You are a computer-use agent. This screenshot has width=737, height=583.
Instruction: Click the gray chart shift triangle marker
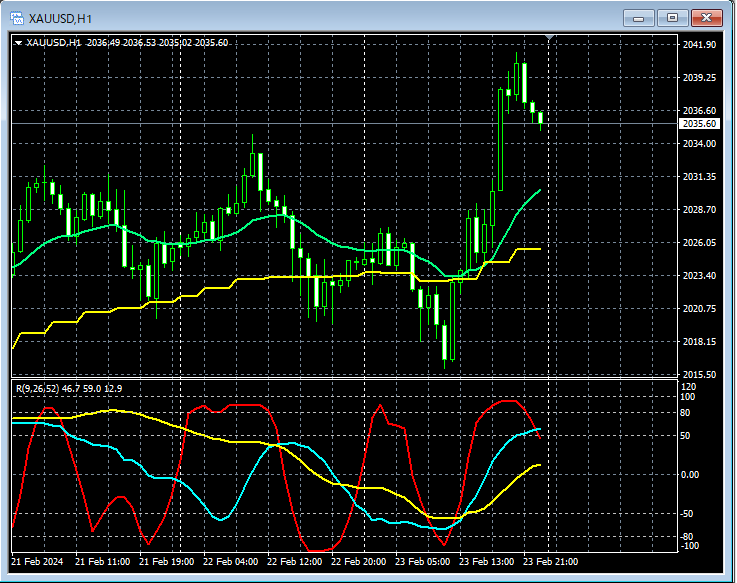tap(549, 38)
